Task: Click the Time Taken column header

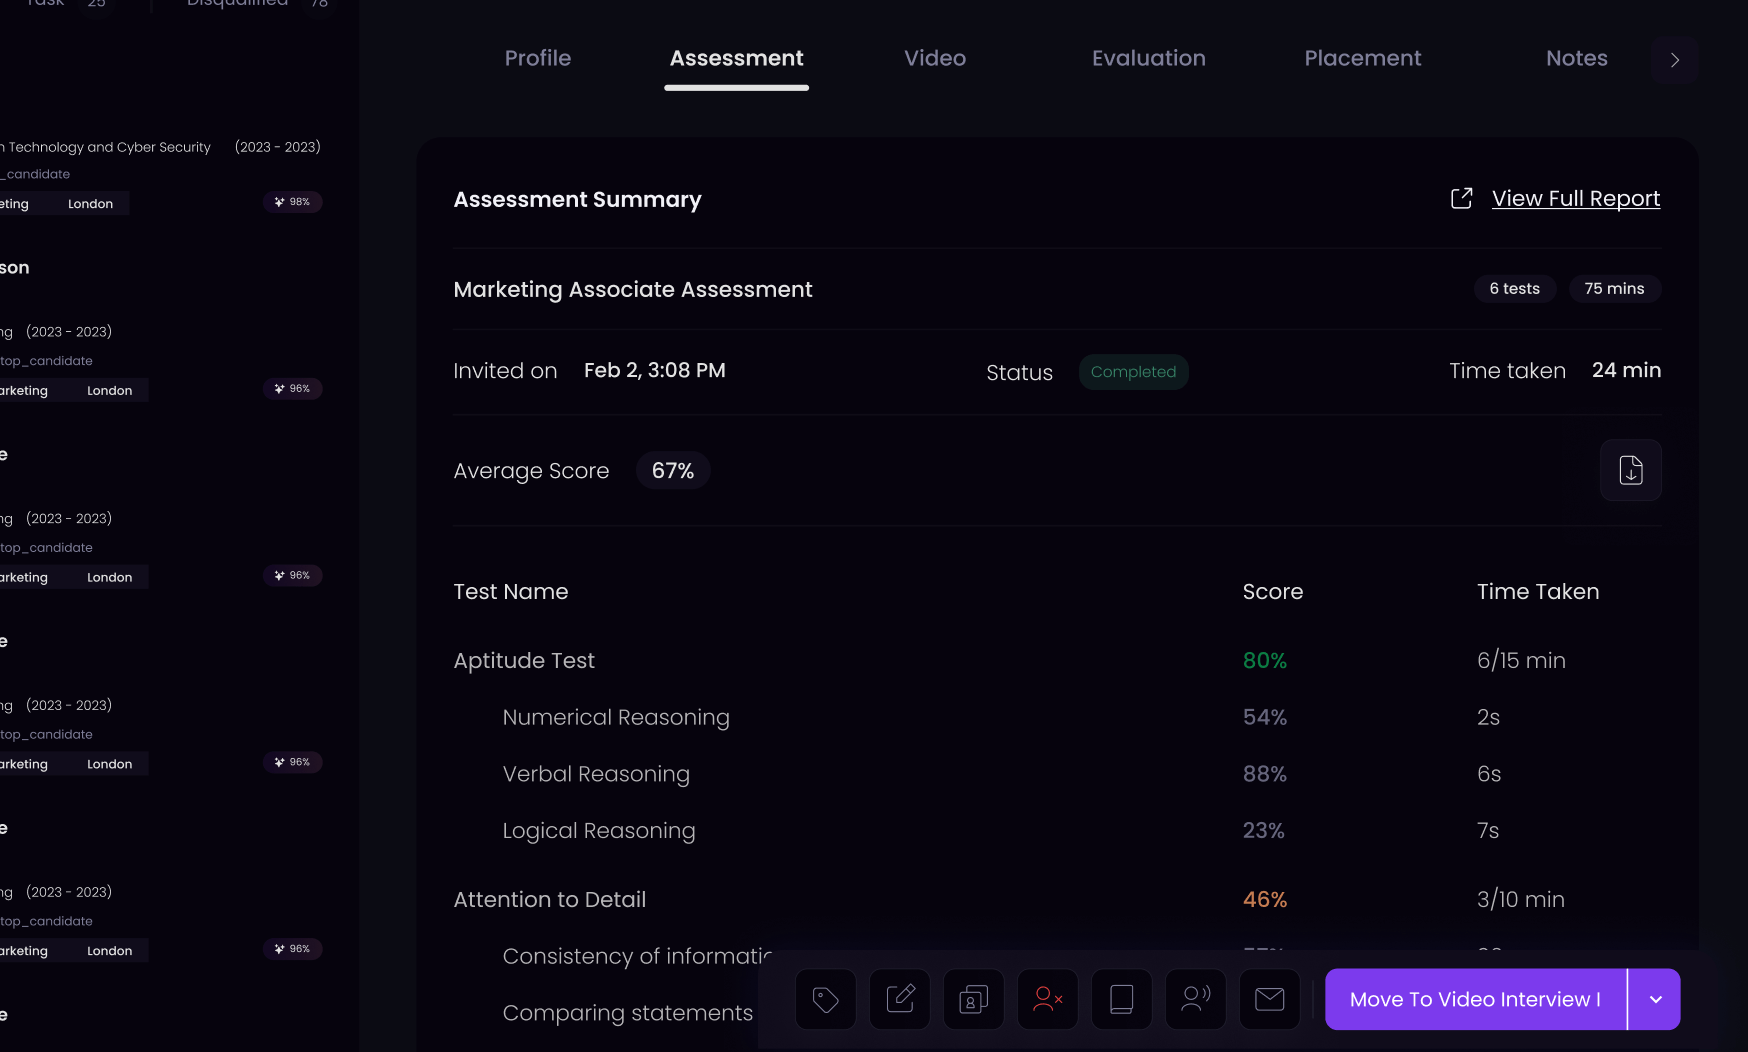Action: pyautogui.click(x=1537, y=592)
